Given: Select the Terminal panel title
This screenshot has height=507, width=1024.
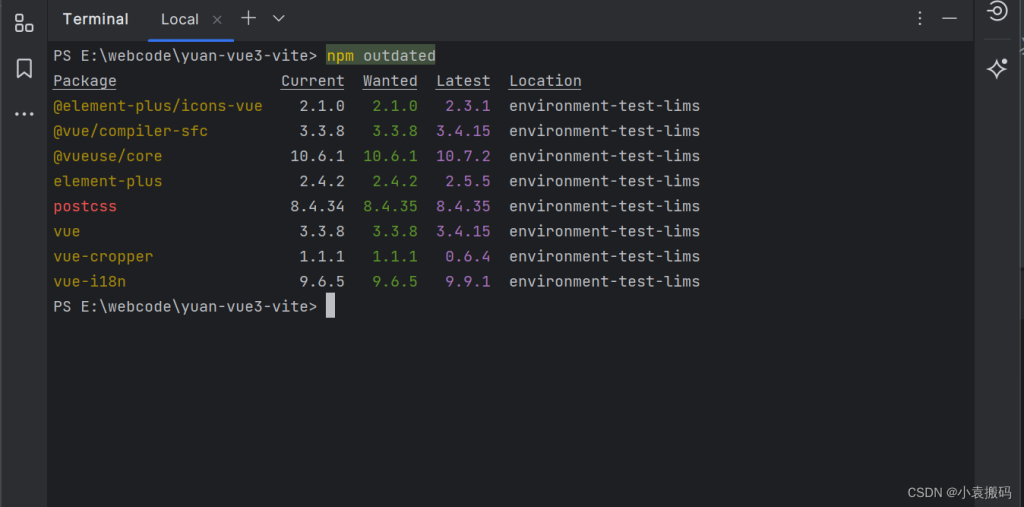Looking at the screenshot, I should [95, 19].
